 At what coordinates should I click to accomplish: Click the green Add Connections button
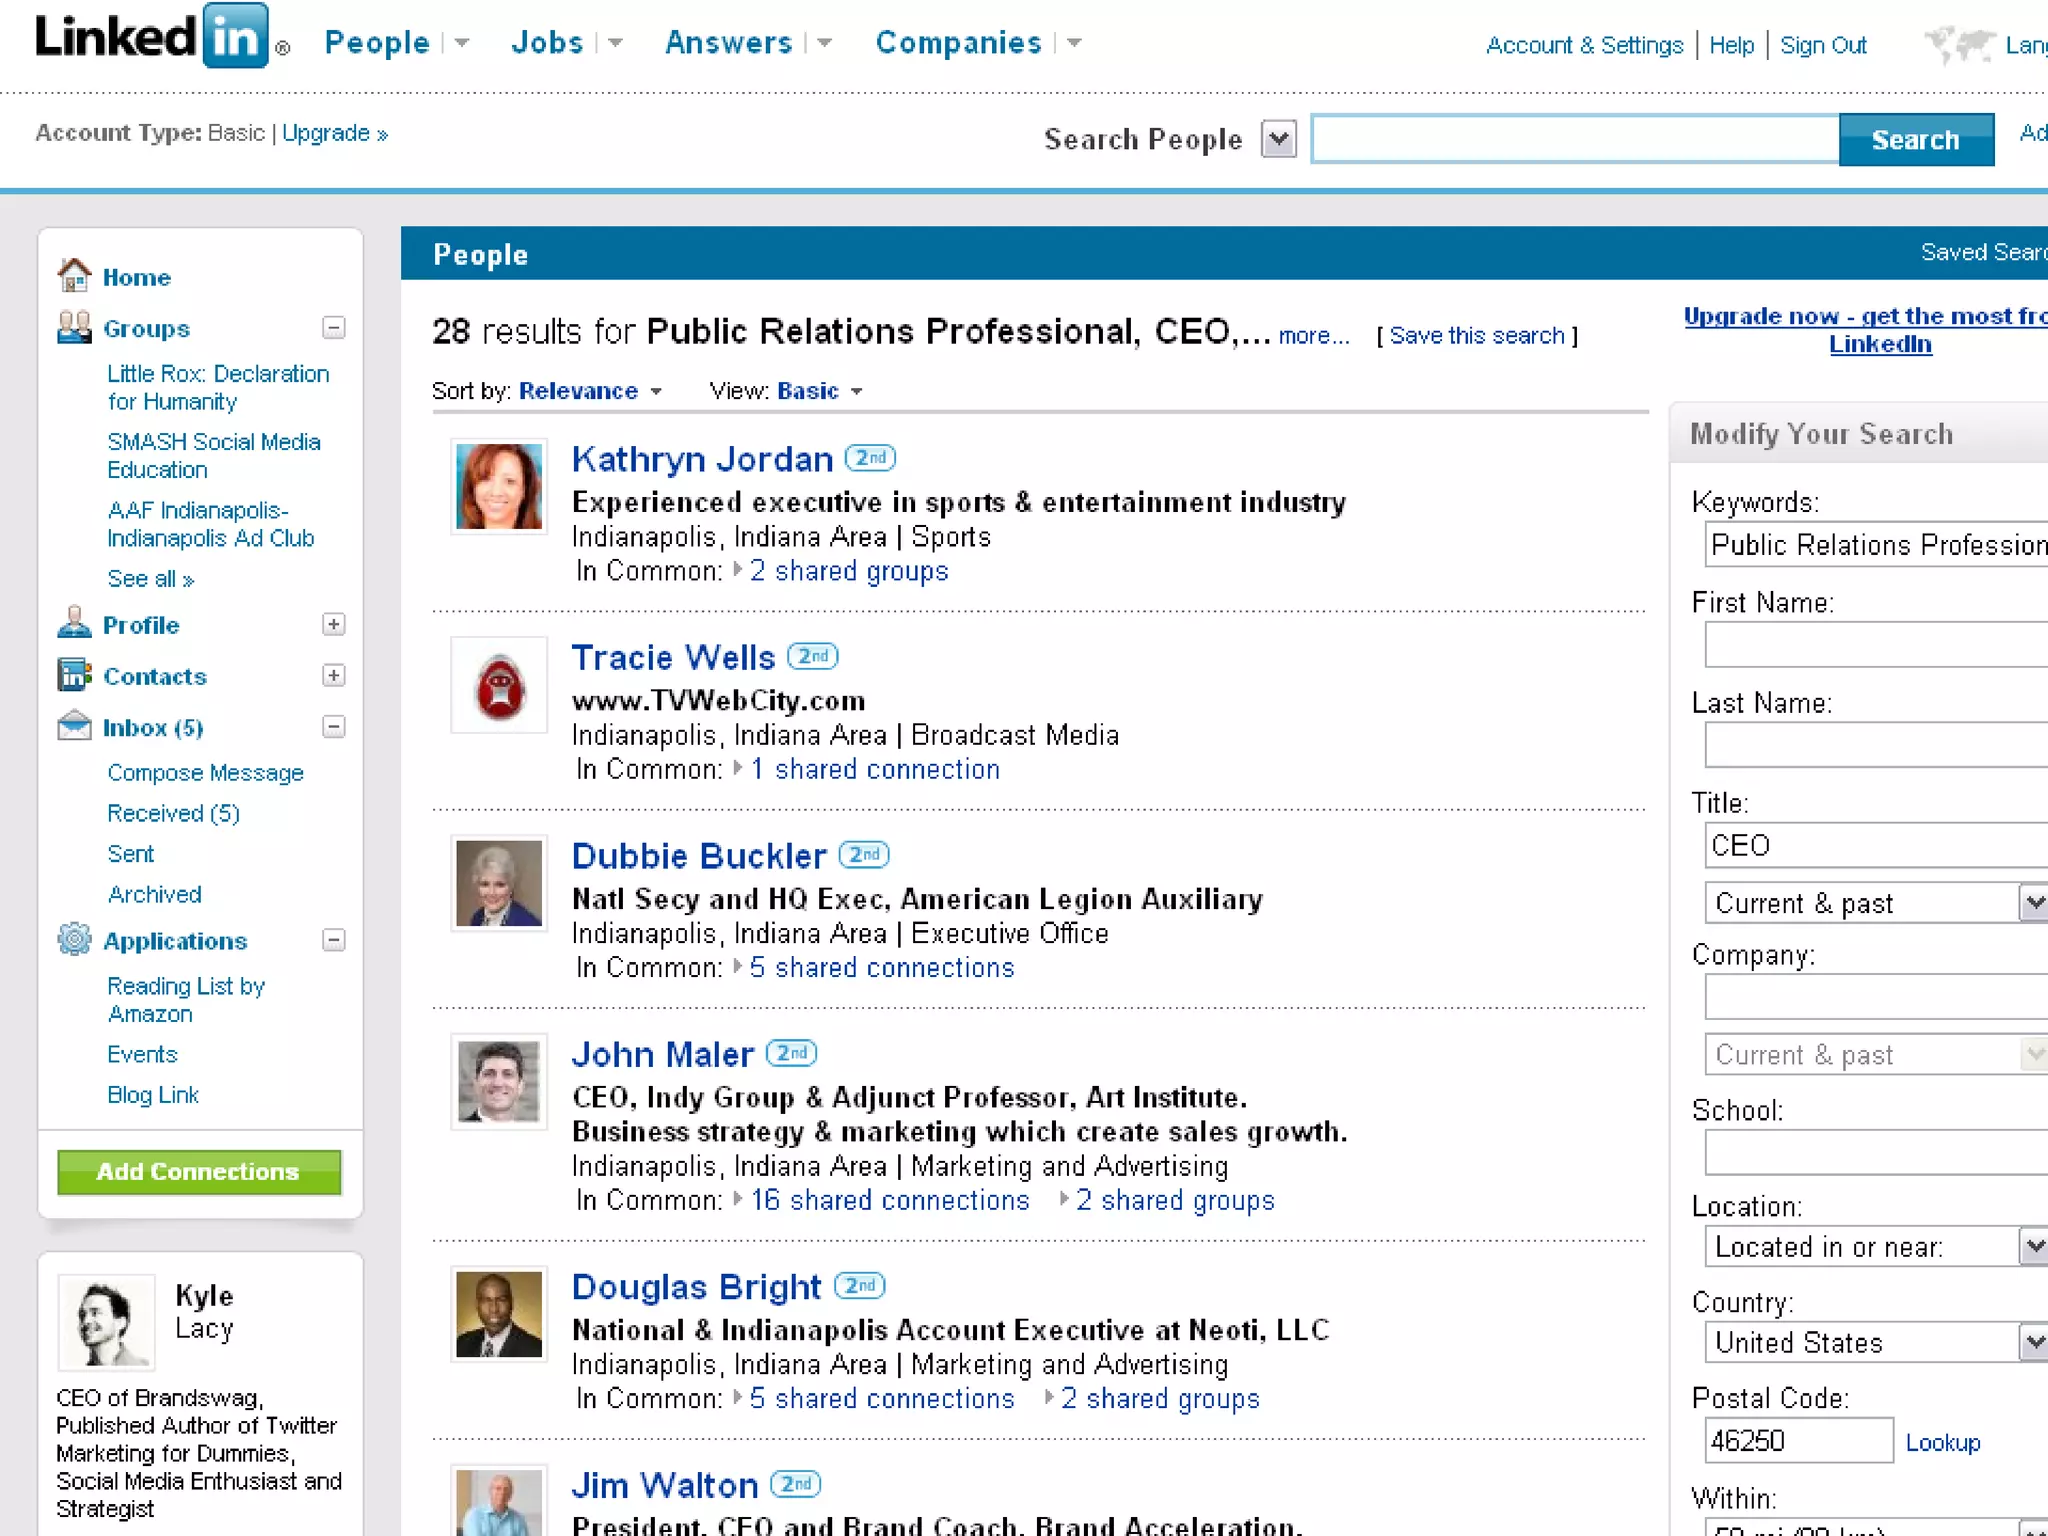tap(199, 1171)
